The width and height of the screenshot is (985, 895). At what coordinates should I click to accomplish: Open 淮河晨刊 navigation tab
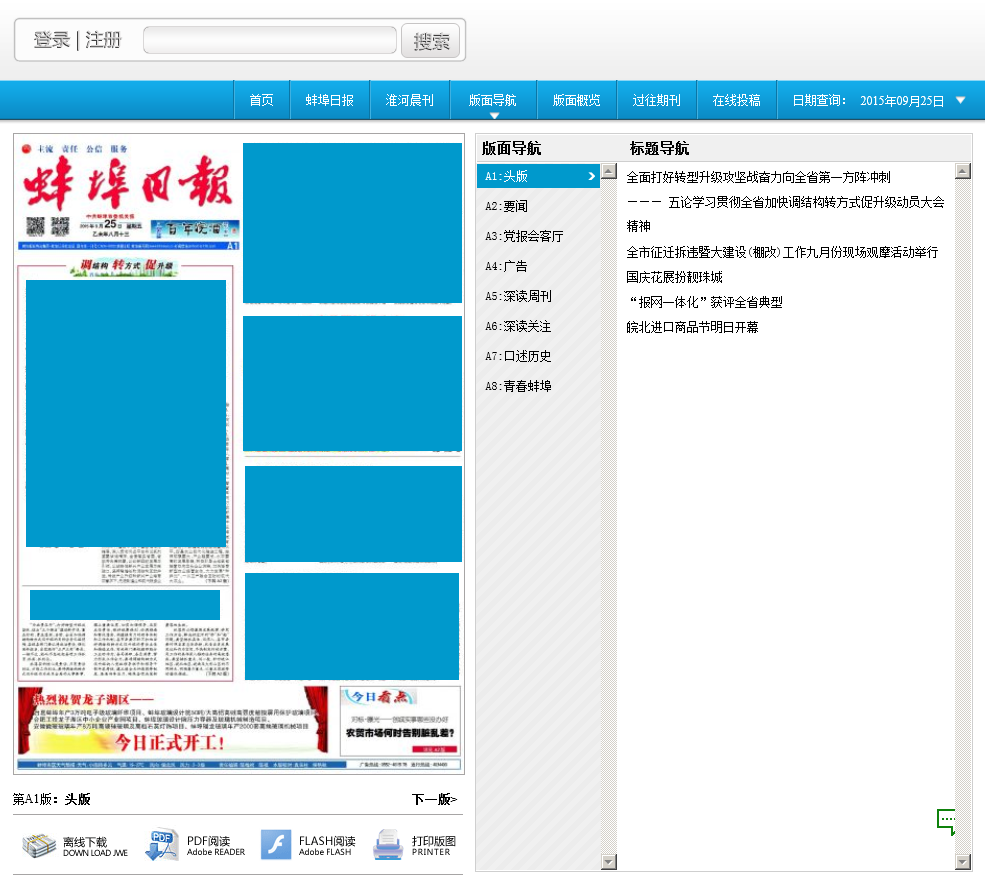[410, 100]
